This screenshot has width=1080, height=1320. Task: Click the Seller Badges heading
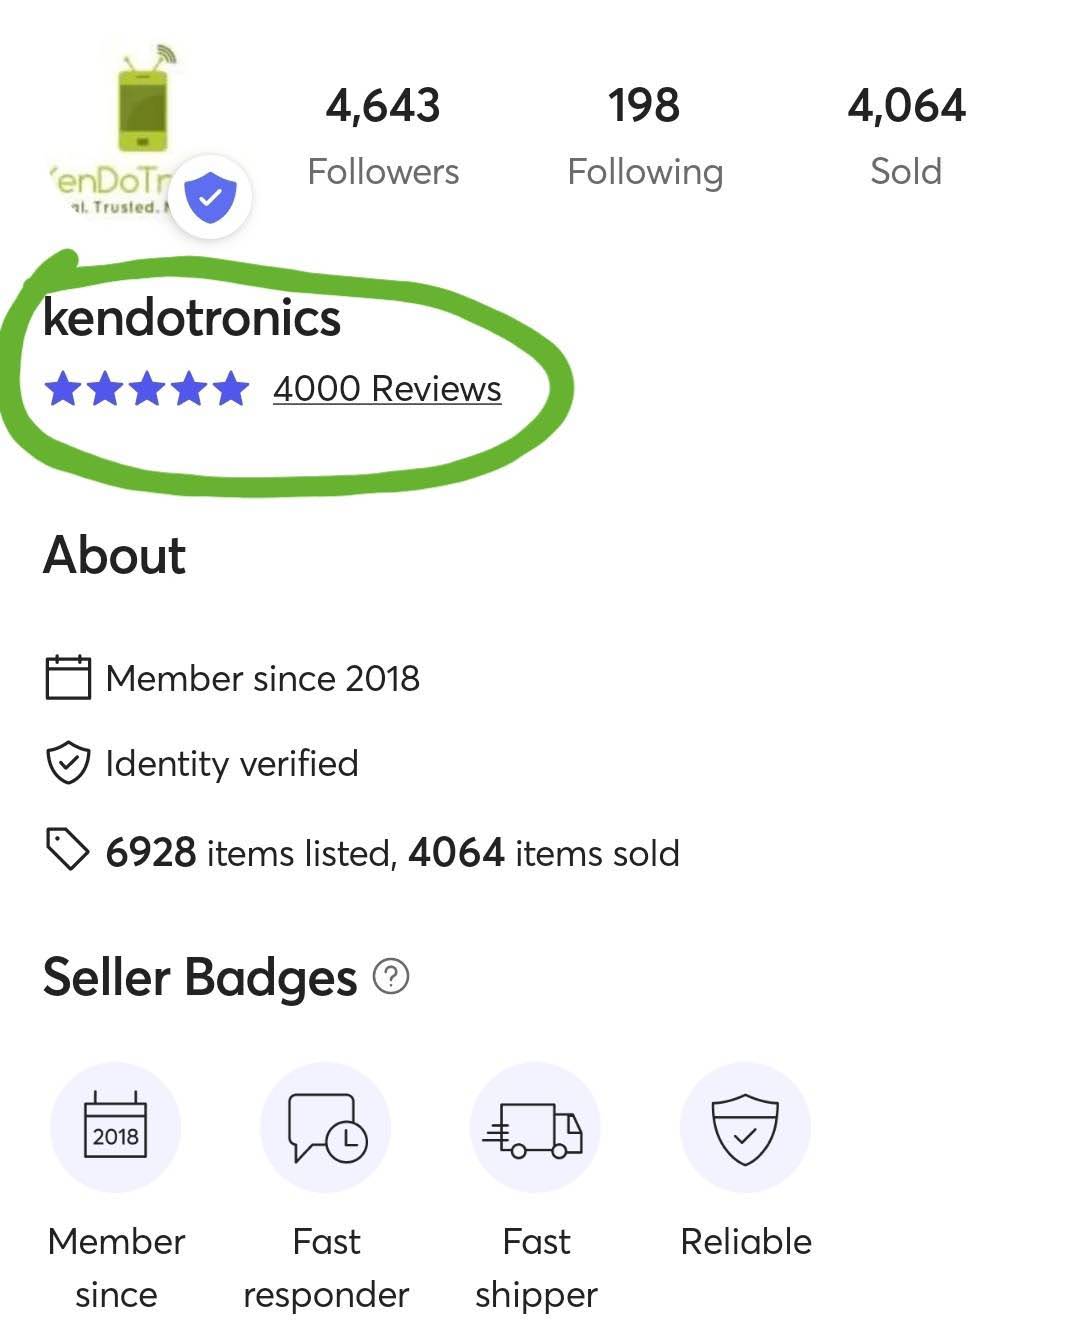tap(200, 977)
